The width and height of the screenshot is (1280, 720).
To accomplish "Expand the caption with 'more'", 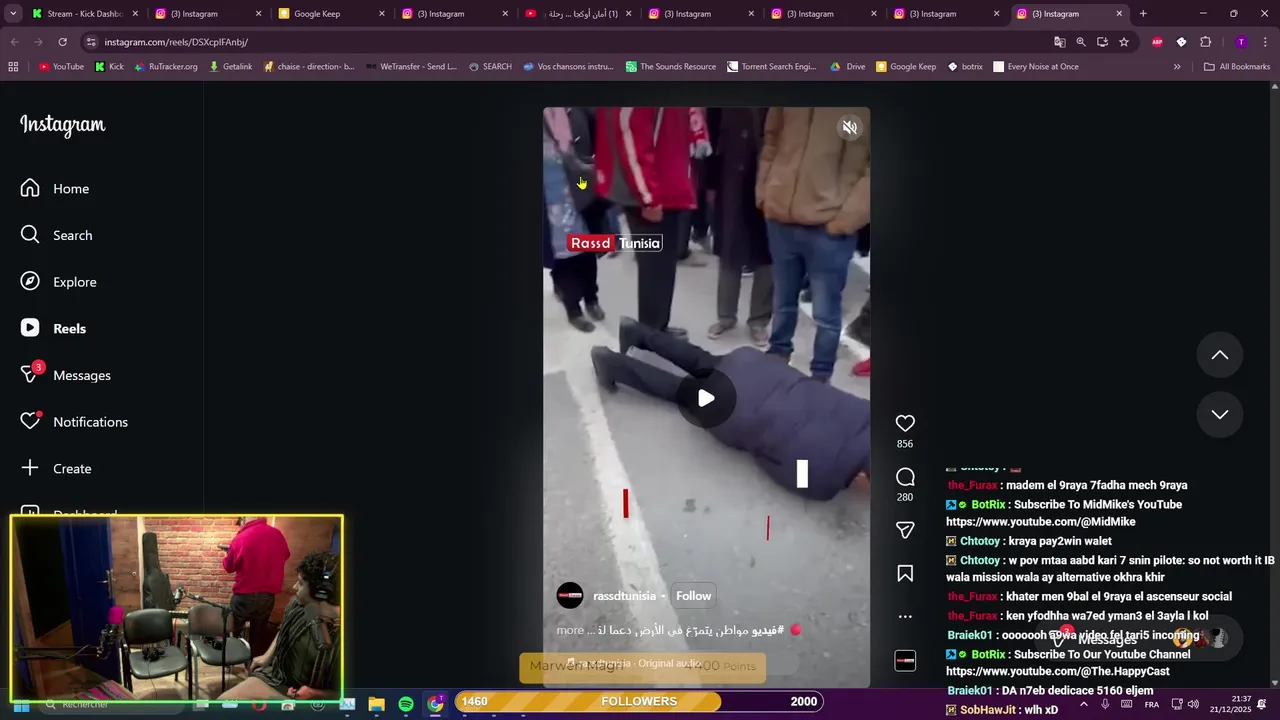I will click(570, 630).
